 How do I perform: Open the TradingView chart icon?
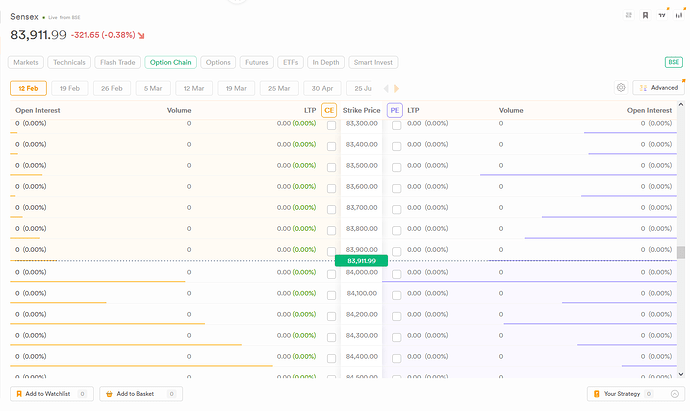click(x=661, y=16)
